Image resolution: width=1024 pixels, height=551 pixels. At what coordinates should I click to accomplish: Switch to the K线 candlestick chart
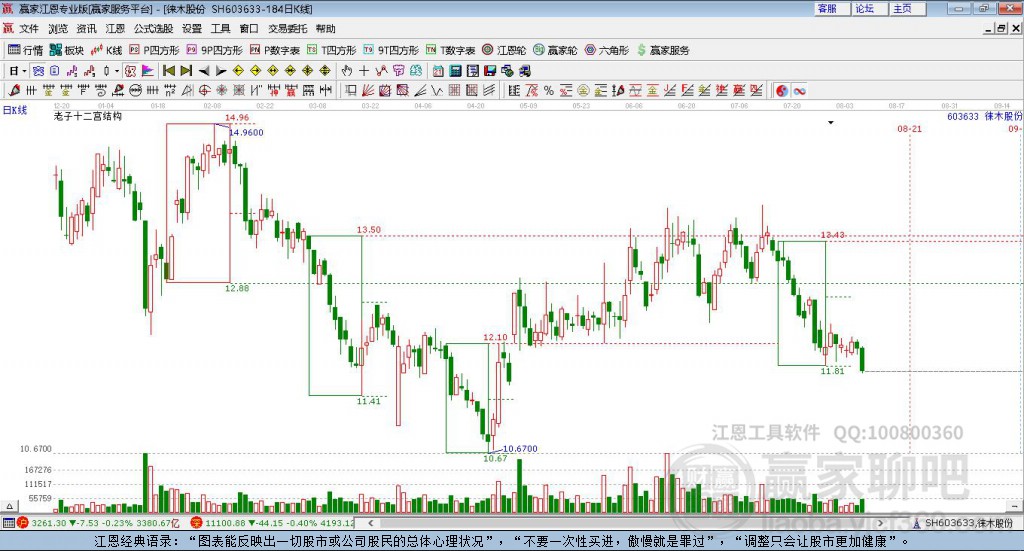click(106, 50)
